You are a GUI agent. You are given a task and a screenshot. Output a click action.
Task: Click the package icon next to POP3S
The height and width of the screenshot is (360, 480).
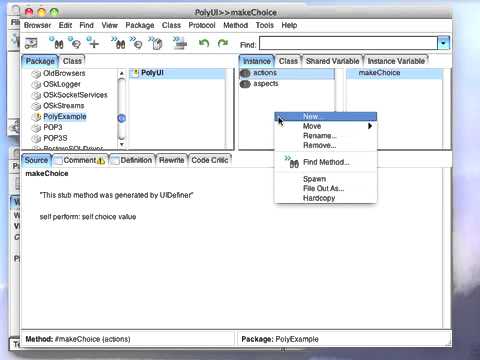tap(36, 138)
